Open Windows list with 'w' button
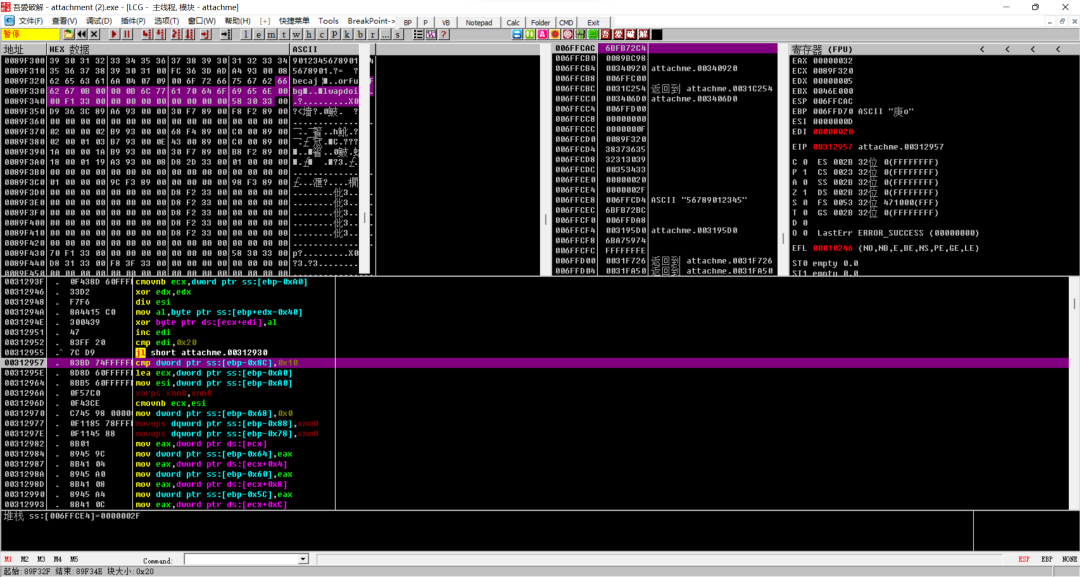1080x577 pixels. (296, 34)
